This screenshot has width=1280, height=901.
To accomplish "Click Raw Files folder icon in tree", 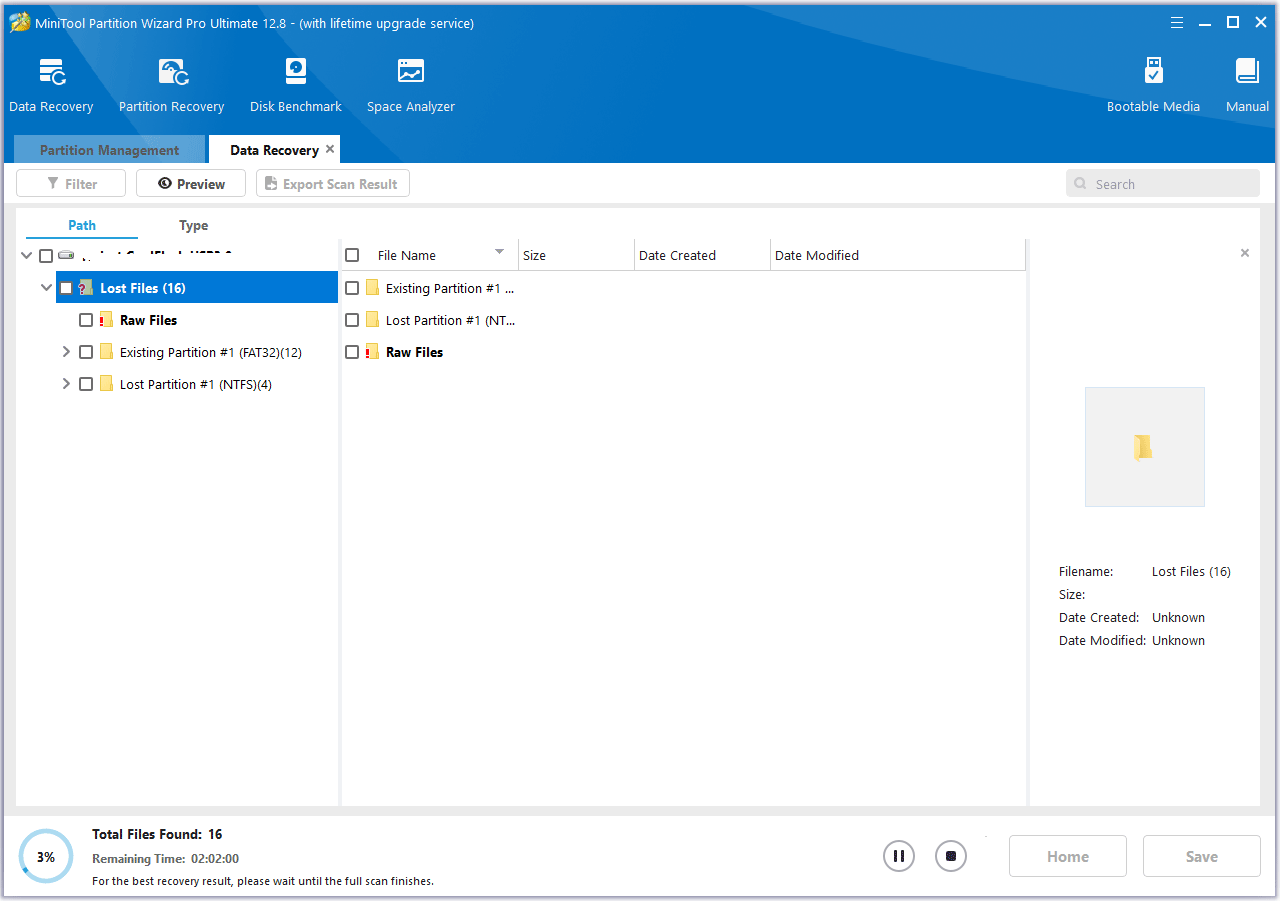I will point(106,320).
